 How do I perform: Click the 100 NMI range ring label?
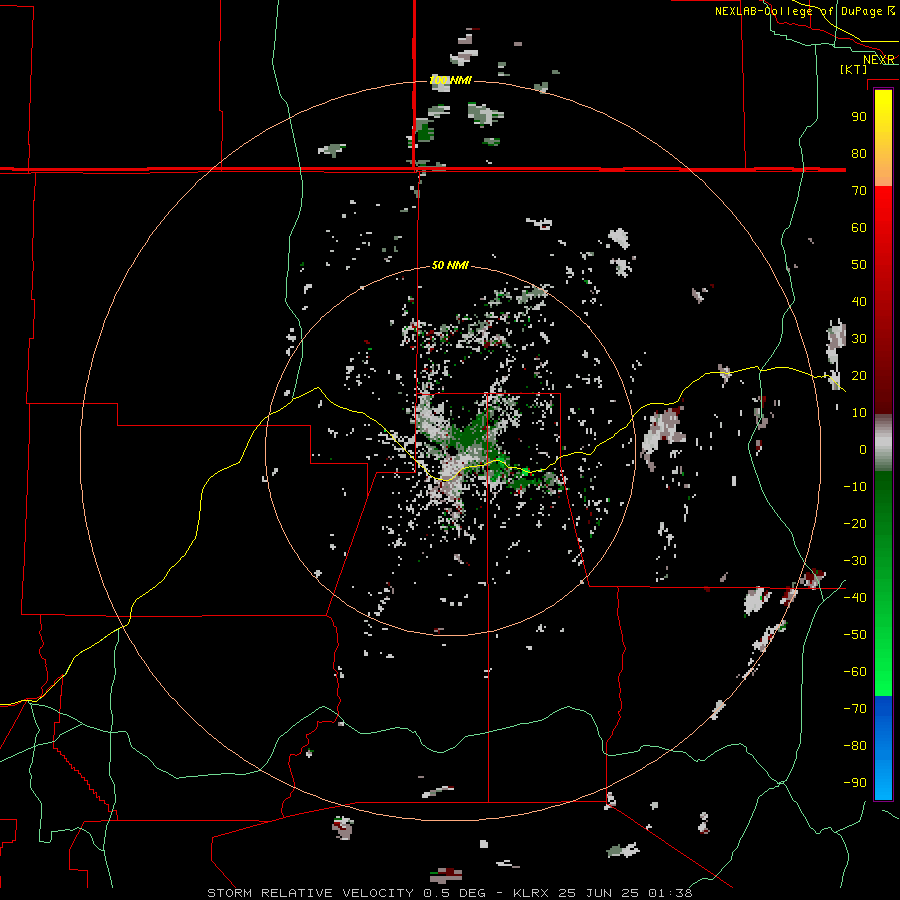click(451, 80)
